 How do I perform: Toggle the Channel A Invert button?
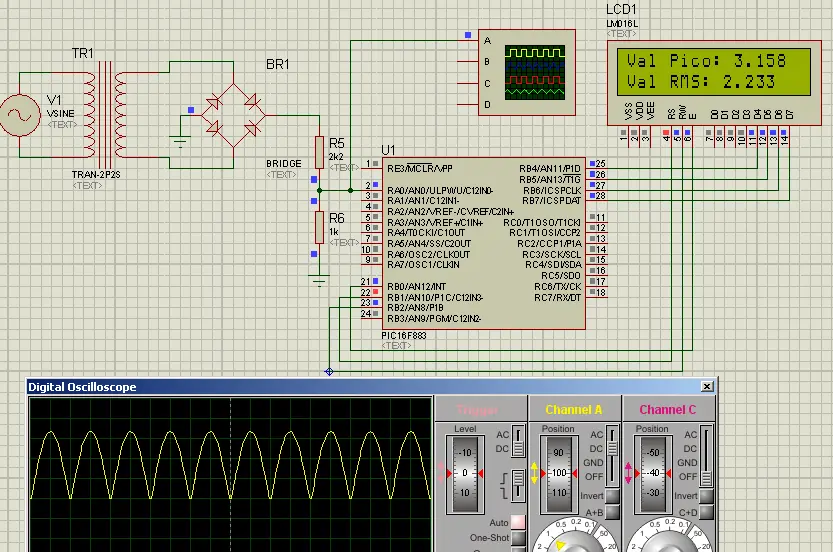point(612,496)
